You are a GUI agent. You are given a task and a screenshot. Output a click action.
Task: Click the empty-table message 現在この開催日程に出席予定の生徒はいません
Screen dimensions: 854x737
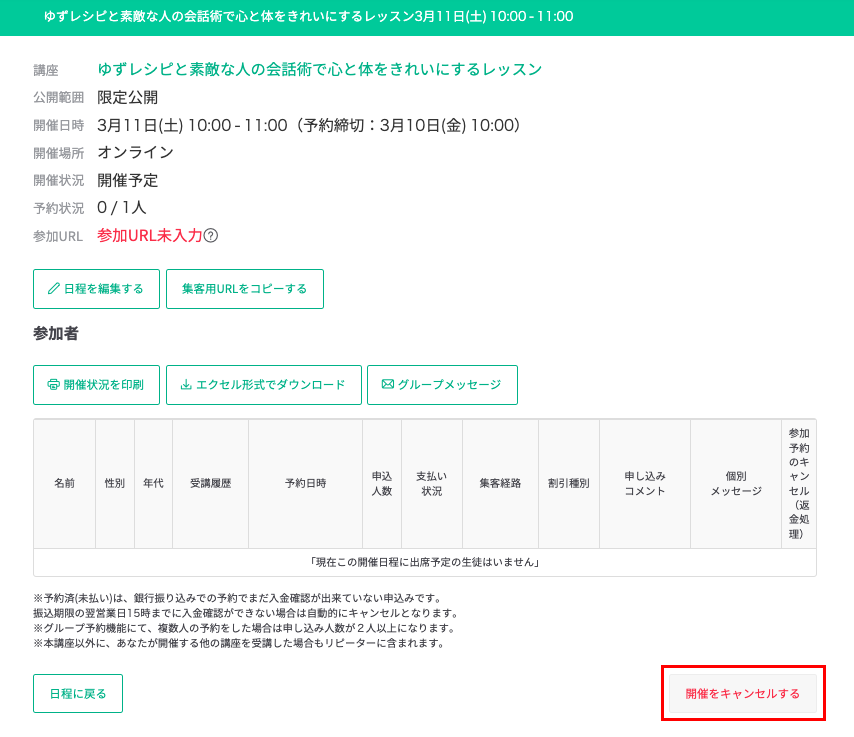pos(425,562)
